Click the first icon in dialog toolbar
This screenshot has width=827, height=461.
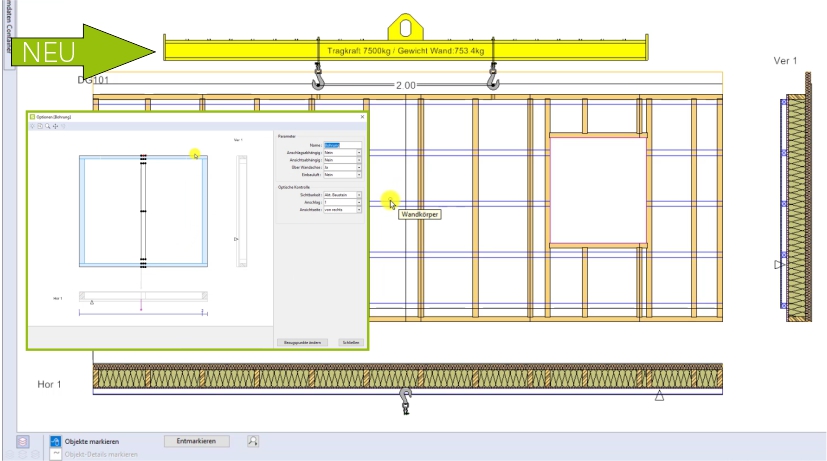click(32, 127)
